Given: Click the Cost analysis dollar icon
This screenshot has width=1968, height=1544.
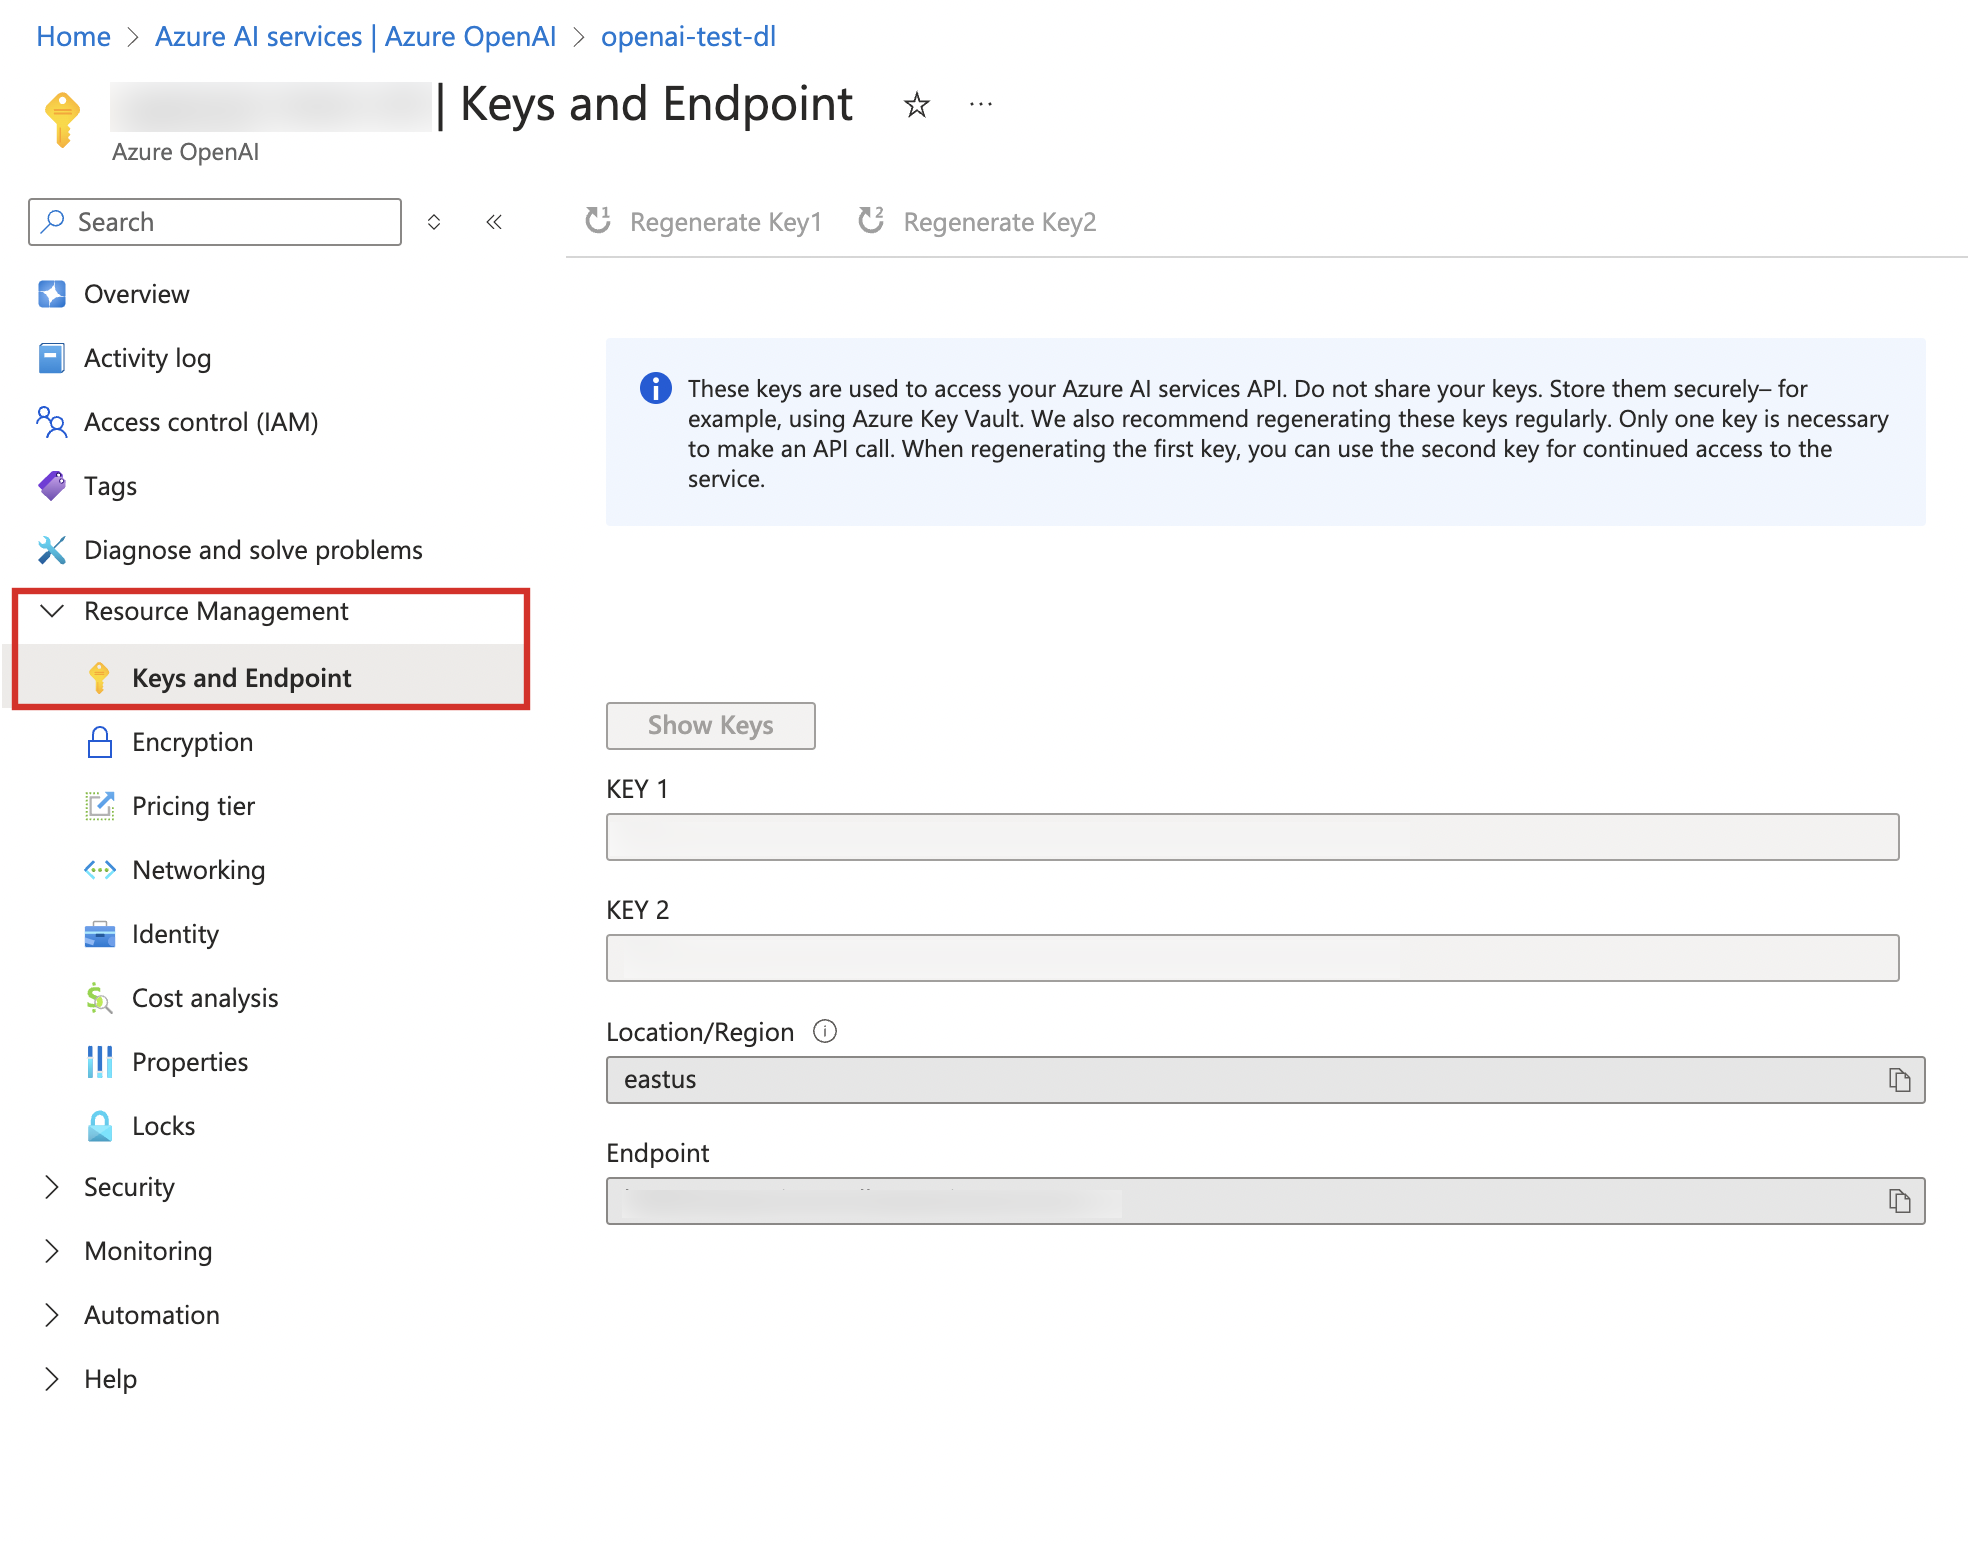Looking at the screenshot, I should [99, 998].
